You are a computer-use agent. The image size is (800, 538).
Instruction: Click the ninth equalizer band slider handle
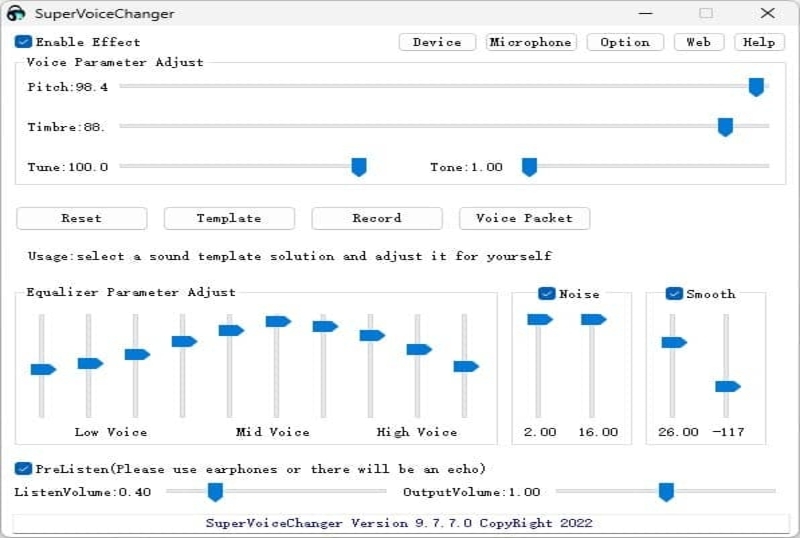point(419,349)
